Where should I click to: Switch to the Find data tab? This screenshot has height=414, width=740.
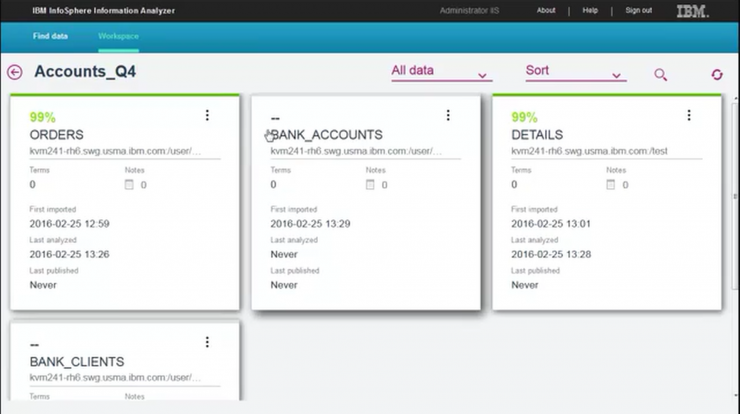pos(50,36)
